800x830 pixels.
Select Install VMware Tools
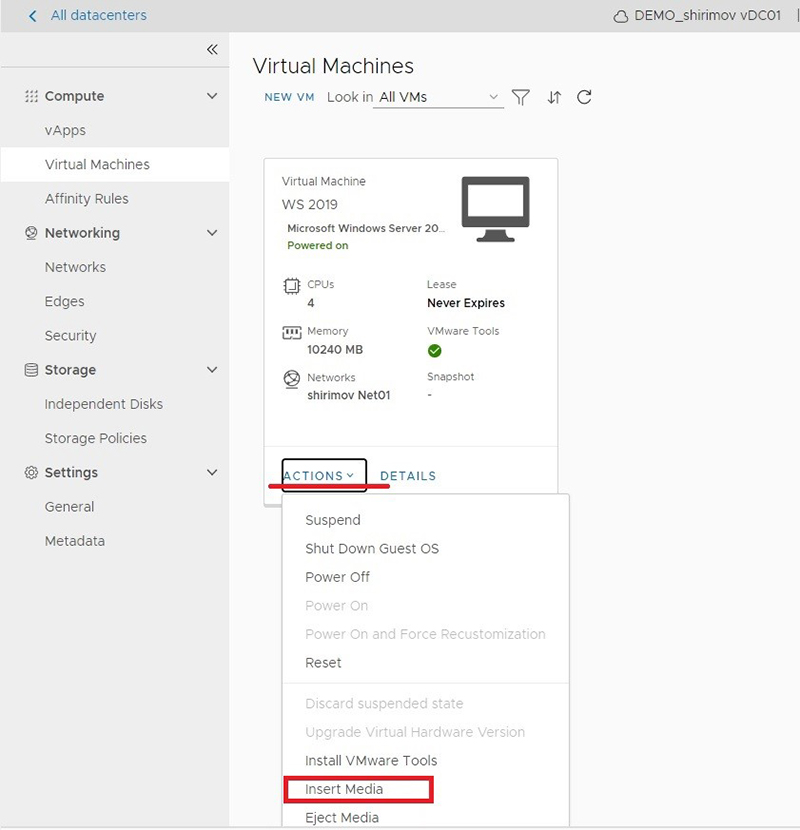click(371, 761)
